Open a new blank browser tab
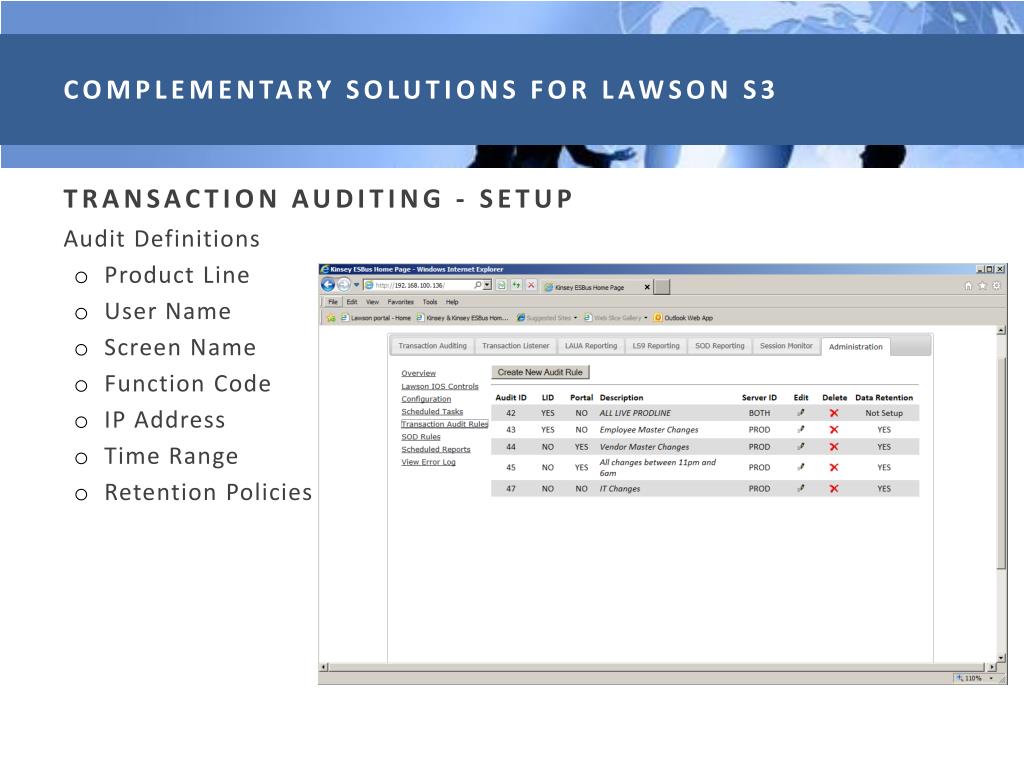The height and width of the screenshot is (768, 1024). point(662,287)
